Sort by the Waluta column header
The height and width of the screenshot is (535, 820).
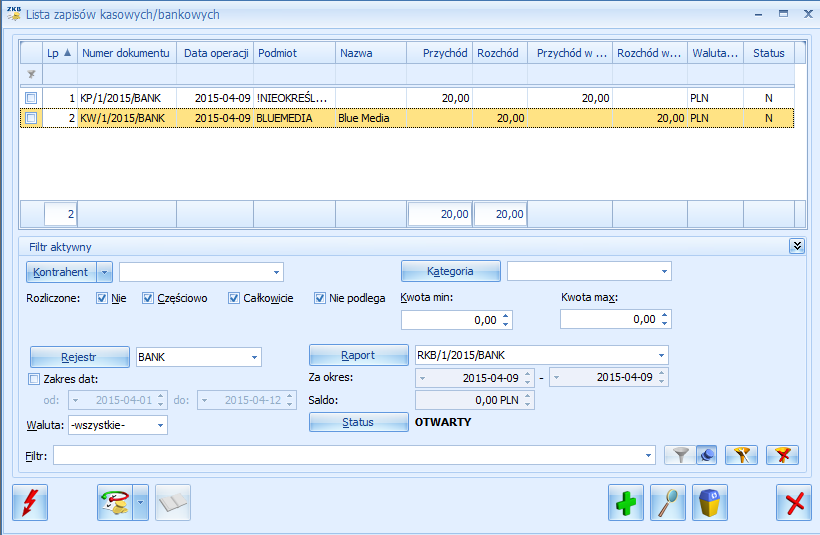tap(715, 53)
